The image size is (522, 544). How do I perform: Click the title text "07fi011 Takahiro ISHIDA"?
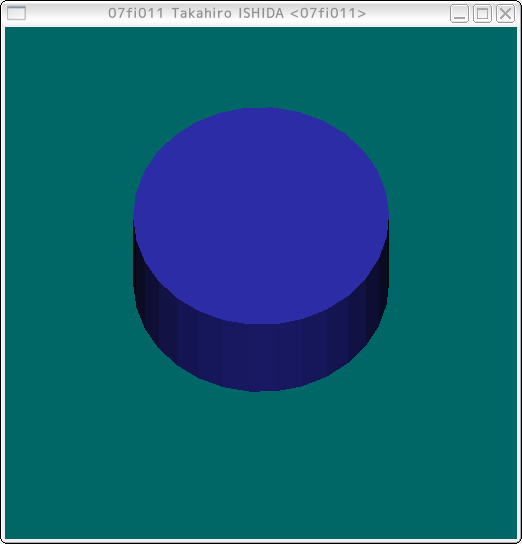coord(196,13)
